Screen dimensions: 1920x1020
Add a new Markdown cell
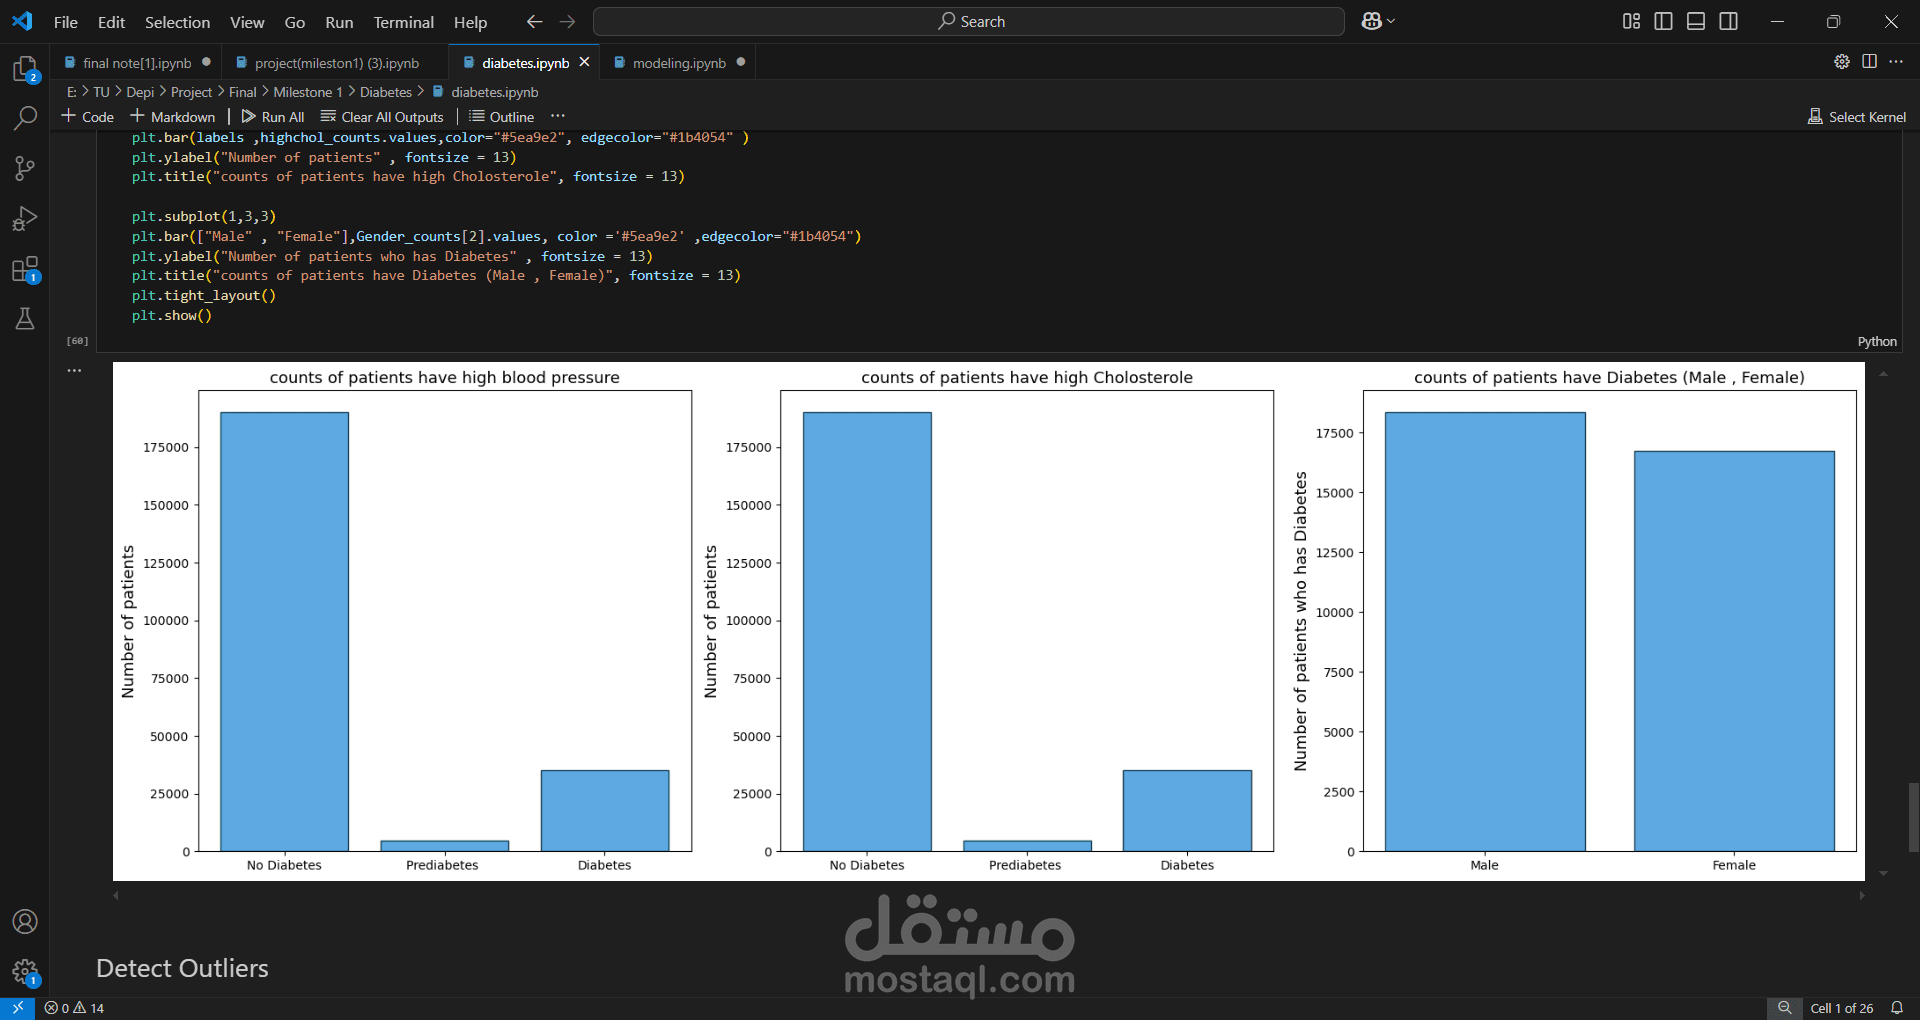pos(173,116)
